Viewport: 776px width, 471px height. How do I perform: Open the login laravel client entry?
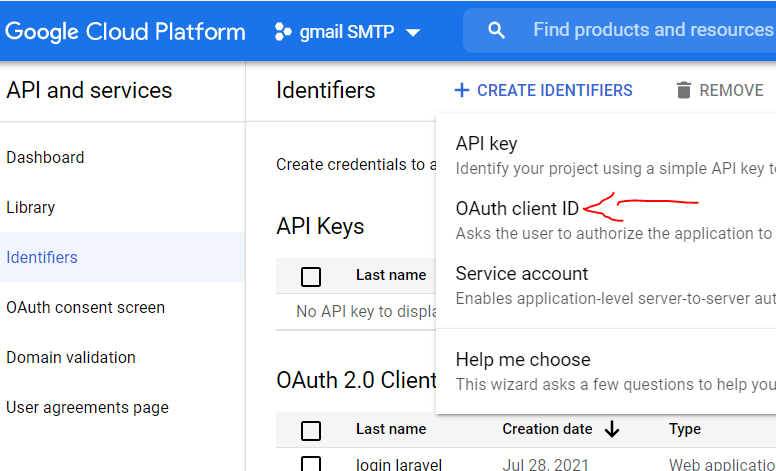coord(399,465)
